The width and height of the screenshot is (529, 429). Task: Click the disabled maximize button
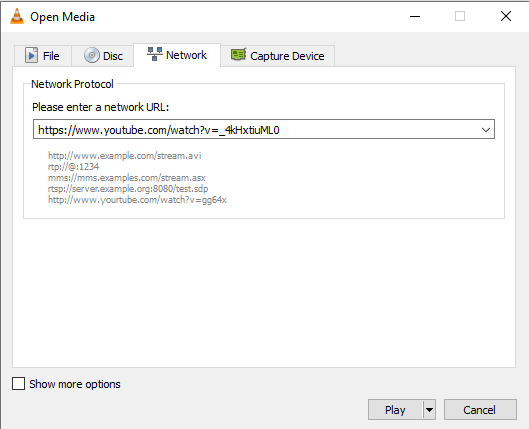pyautogui.click(x=460, y=16)
